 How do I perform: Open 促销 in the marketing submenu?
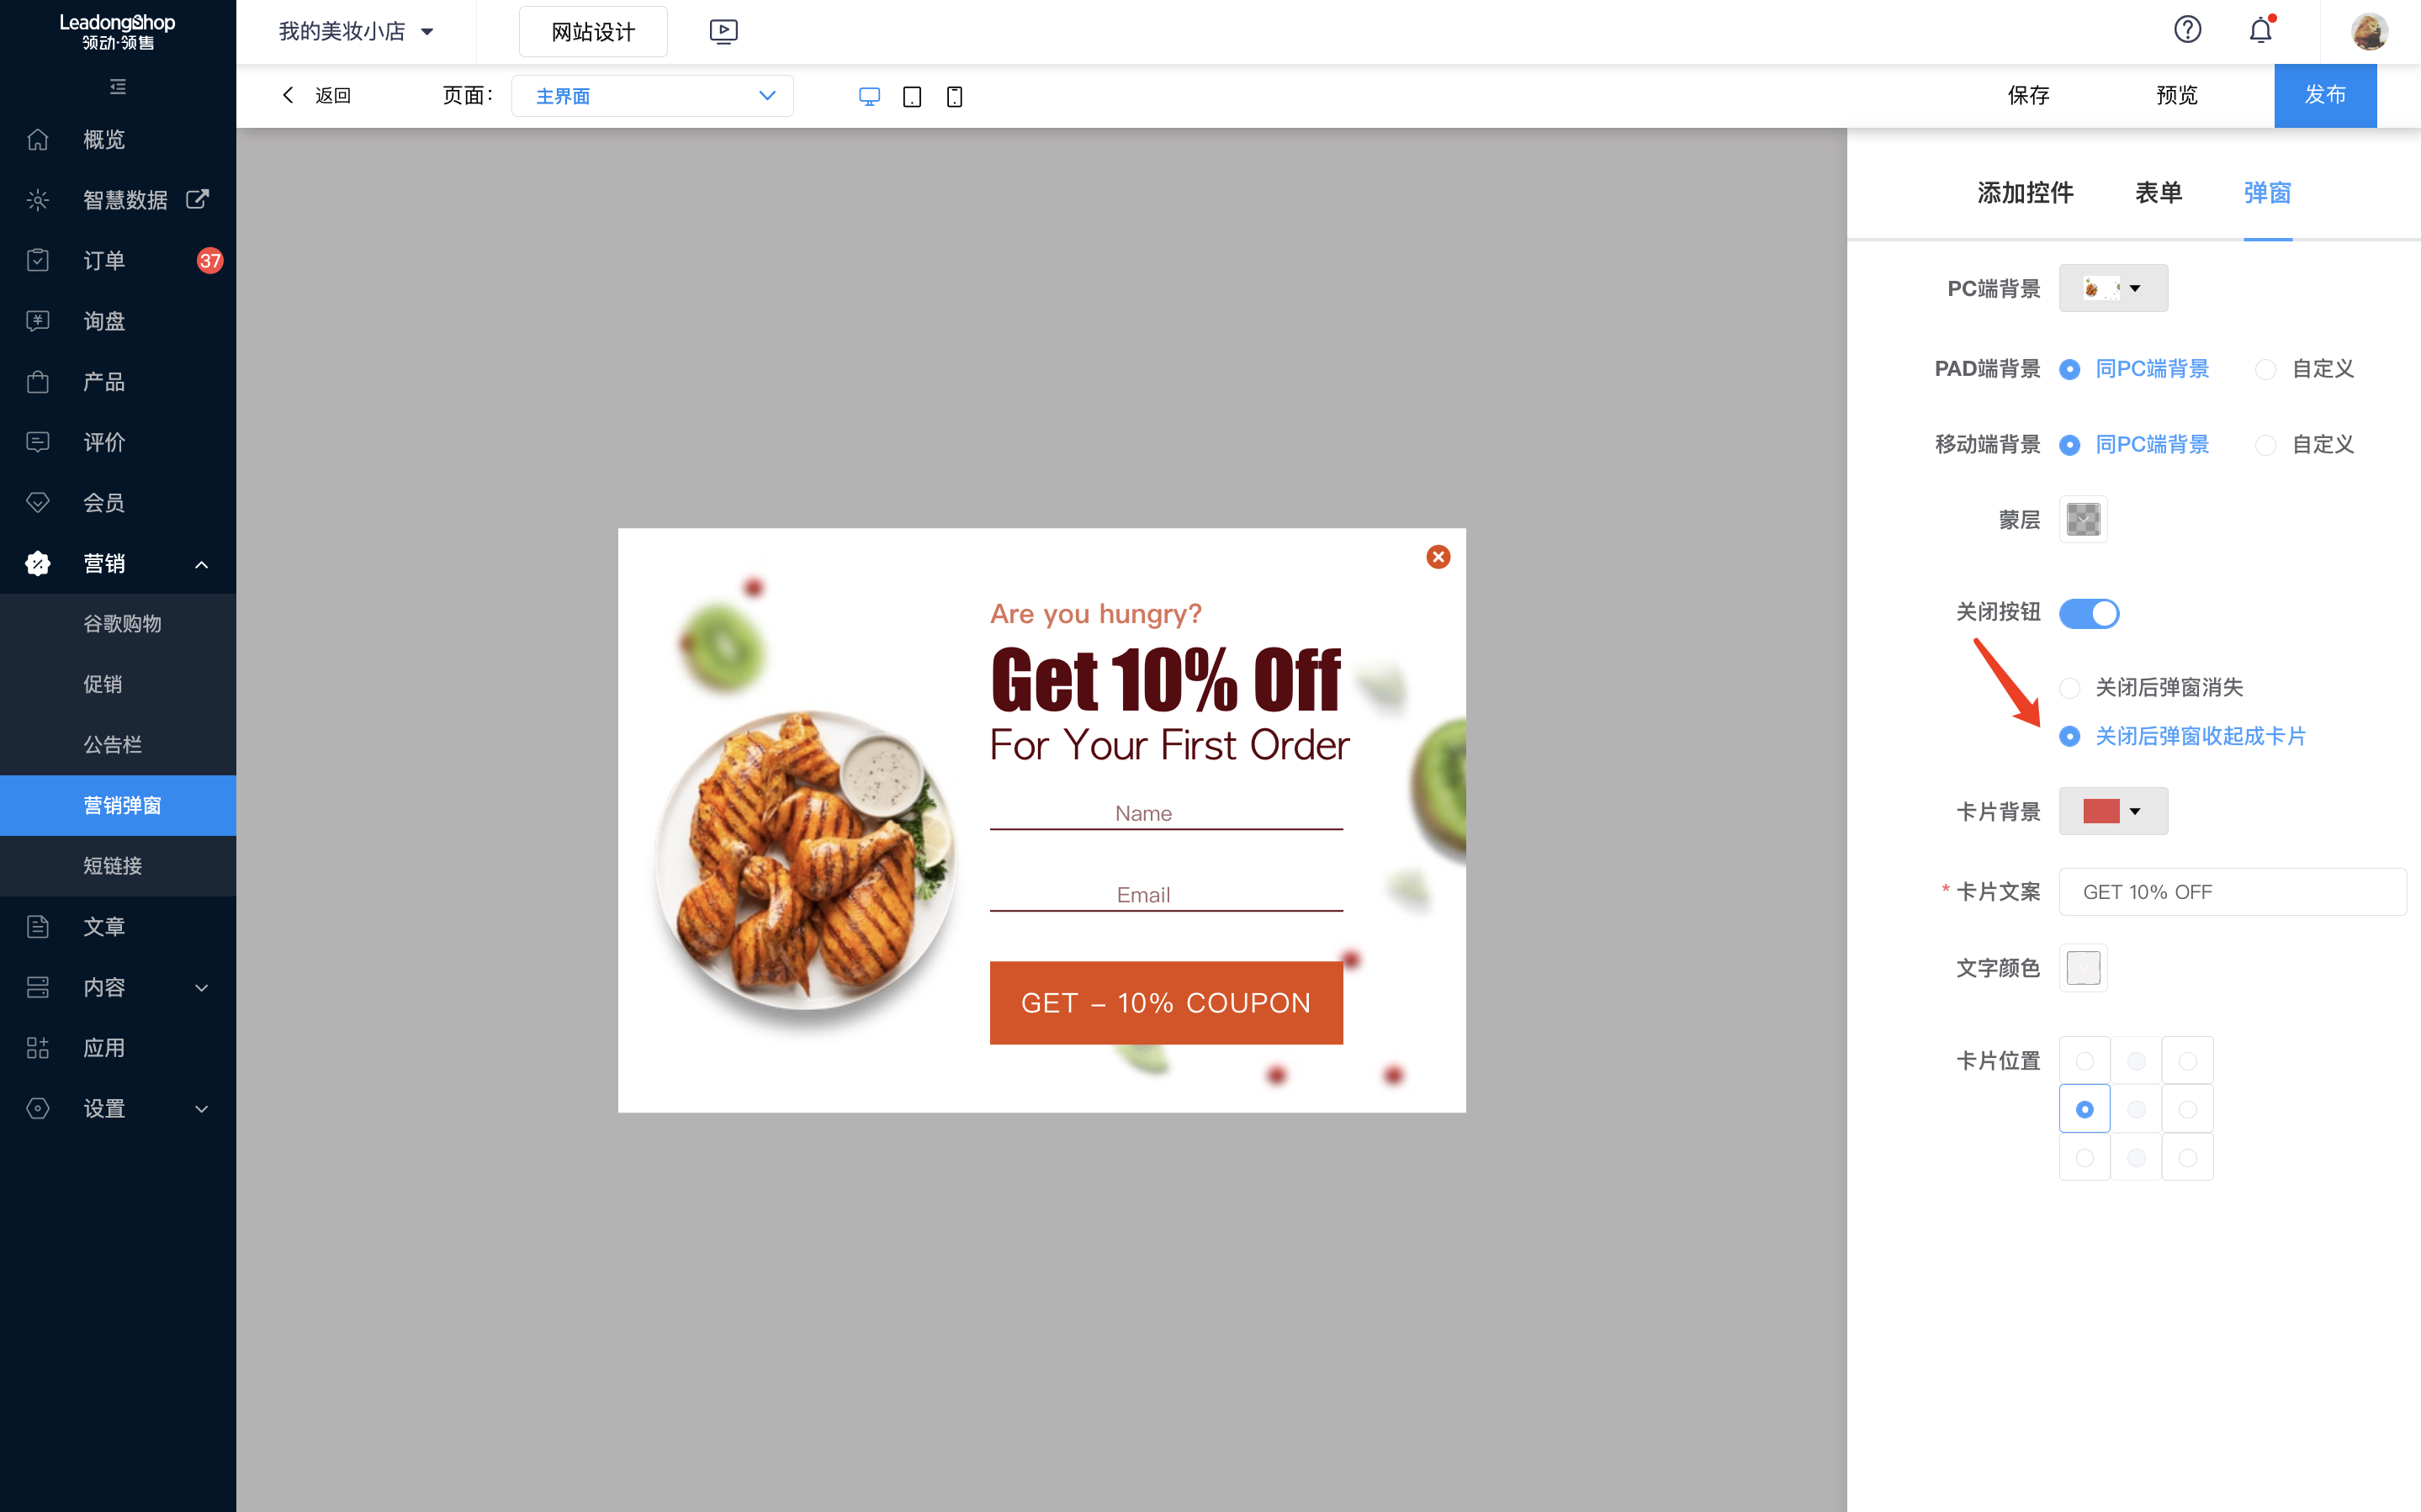(x=103, y=684)
